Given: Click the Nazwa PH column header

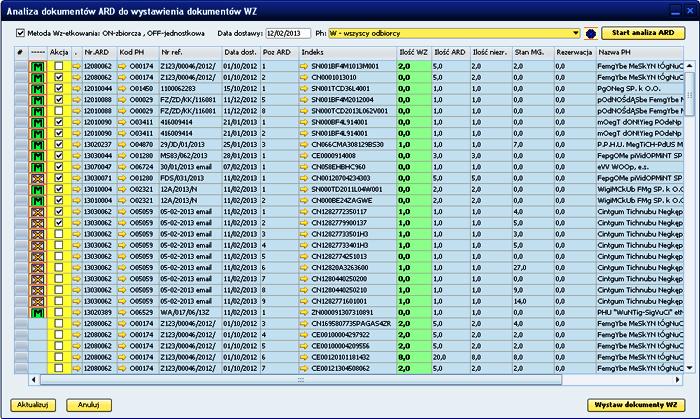Looking at the screenshot, I should click(x=639, y=53).
